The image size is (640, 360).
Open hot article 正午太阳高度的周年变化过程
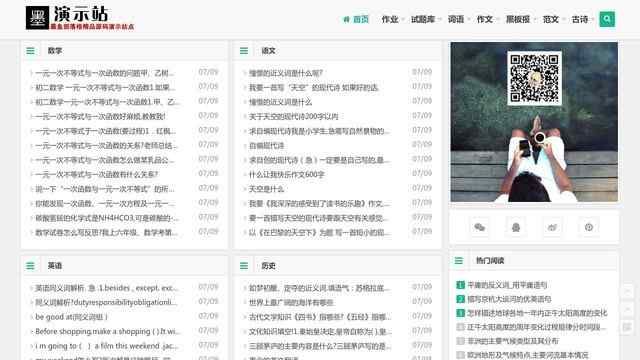[536, 327]
